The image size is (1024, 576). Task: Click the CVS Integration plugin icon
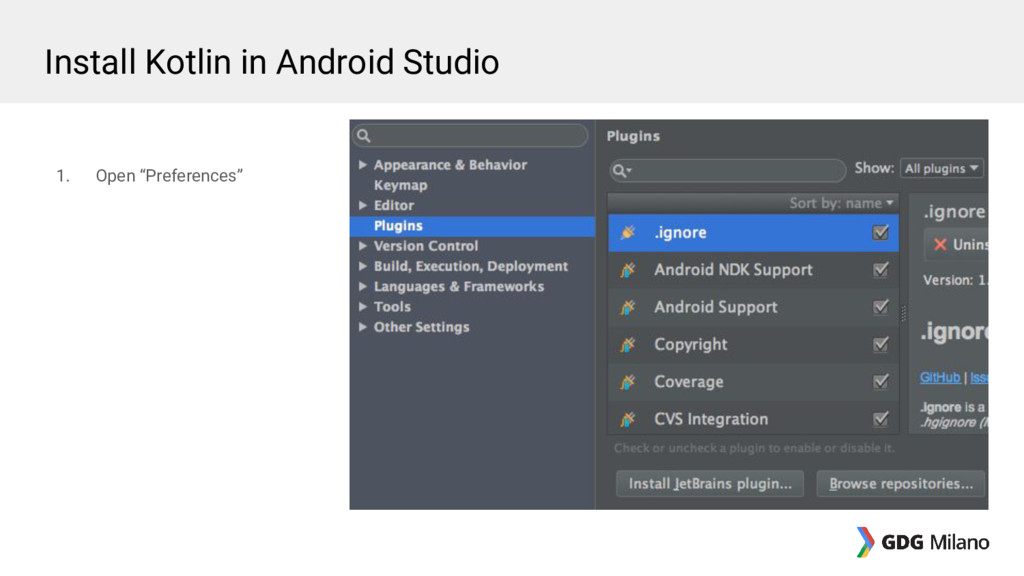tap(628, 419)
